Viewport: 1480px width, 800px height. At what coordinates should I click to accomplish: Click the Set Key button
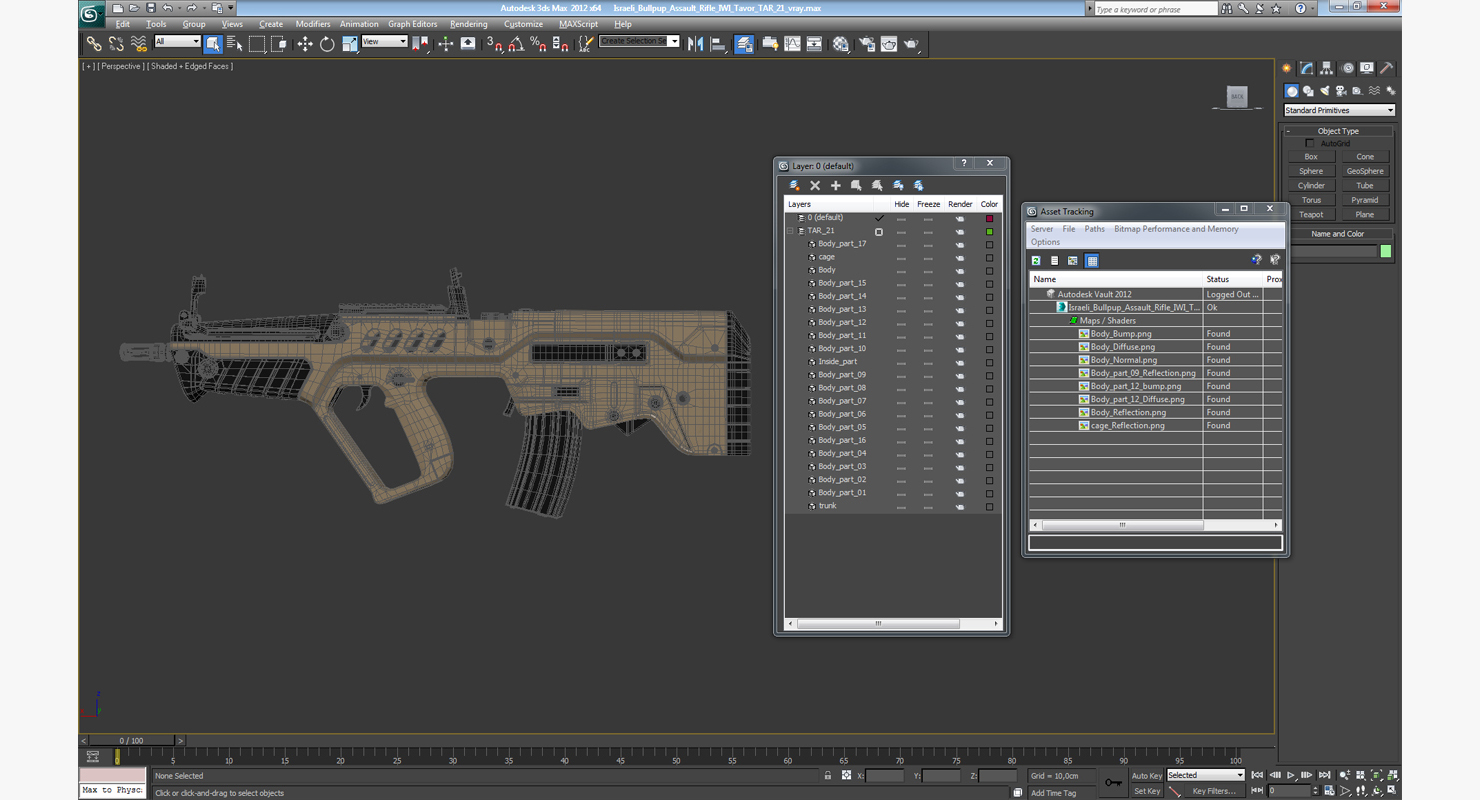coord(1147,791)
